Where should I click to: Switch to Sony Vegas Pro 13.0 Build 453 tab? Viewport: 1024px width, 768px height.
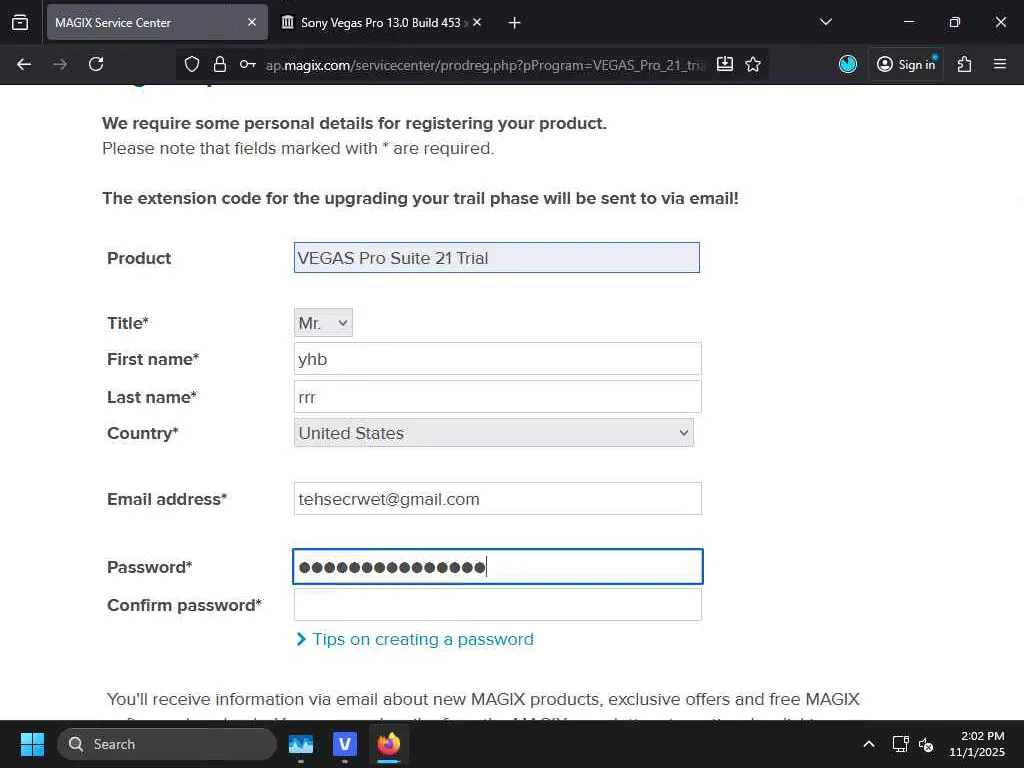coord(381,22)
